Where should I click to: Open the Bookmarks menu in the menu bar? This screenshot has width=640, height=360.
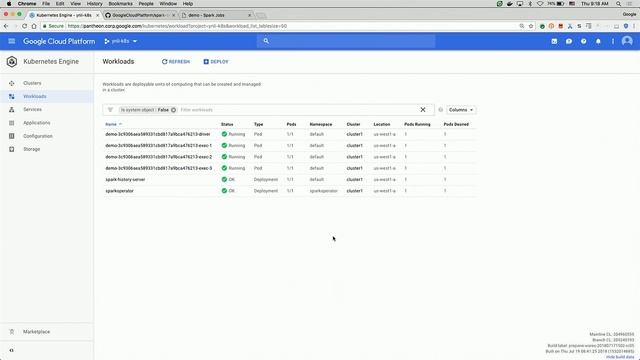(x=120, y=4)
